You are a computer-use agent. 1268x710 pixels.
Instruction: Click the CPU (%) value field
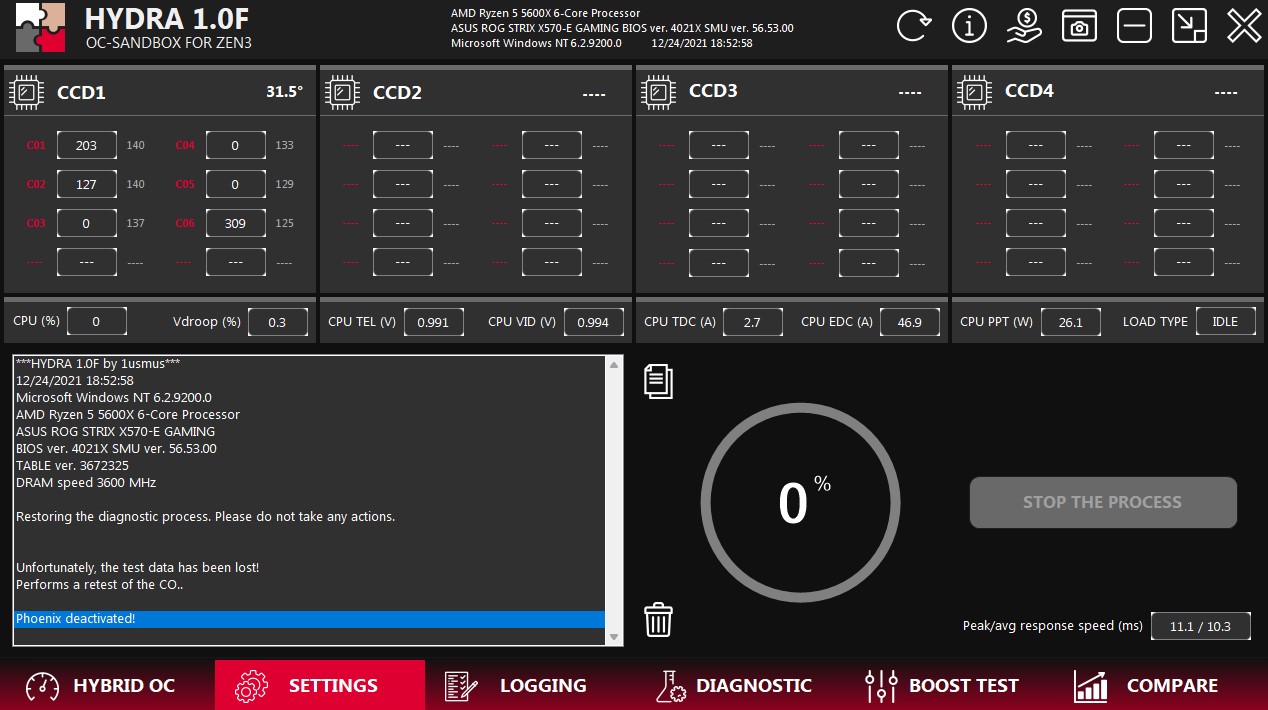pos(96,321)
